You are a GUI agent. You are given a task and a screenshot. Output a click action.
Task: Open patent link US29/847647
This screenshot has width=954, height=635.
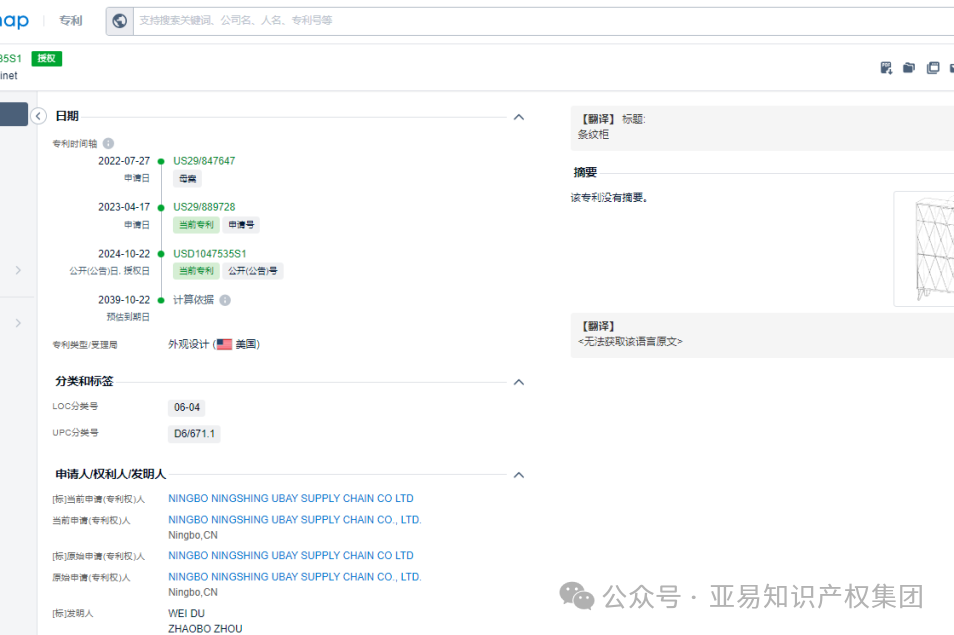click(x=203, y=160)
